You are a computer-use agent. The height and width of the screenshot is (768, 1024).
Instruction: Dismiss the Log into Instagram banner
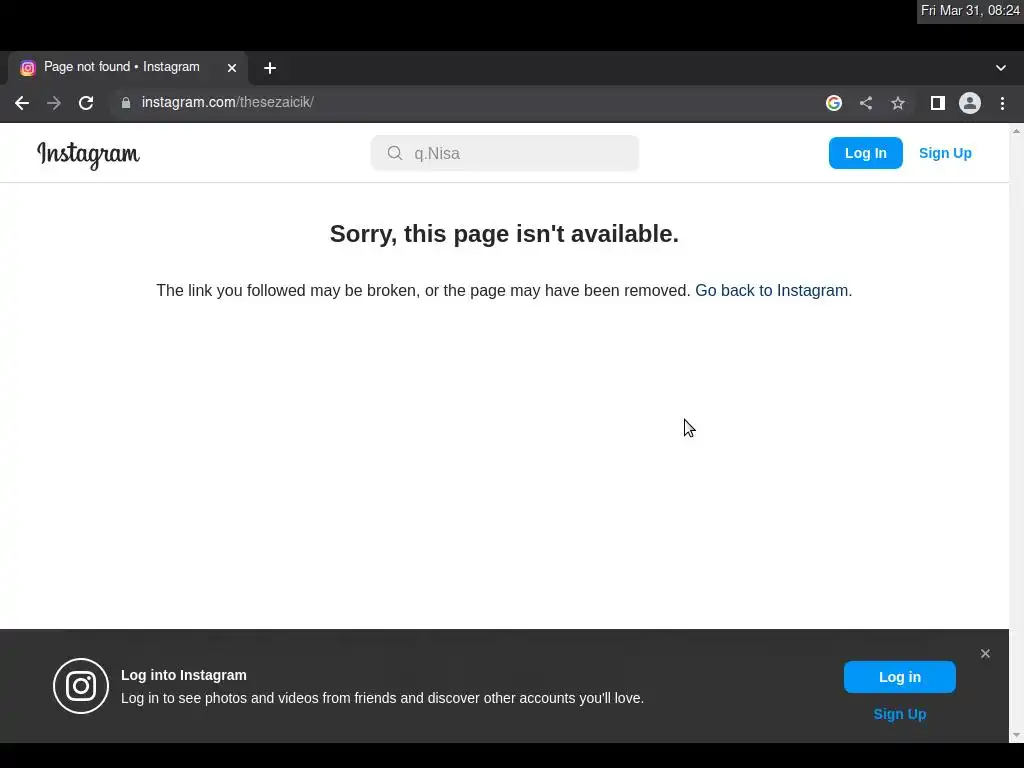[x=985, y=654]
